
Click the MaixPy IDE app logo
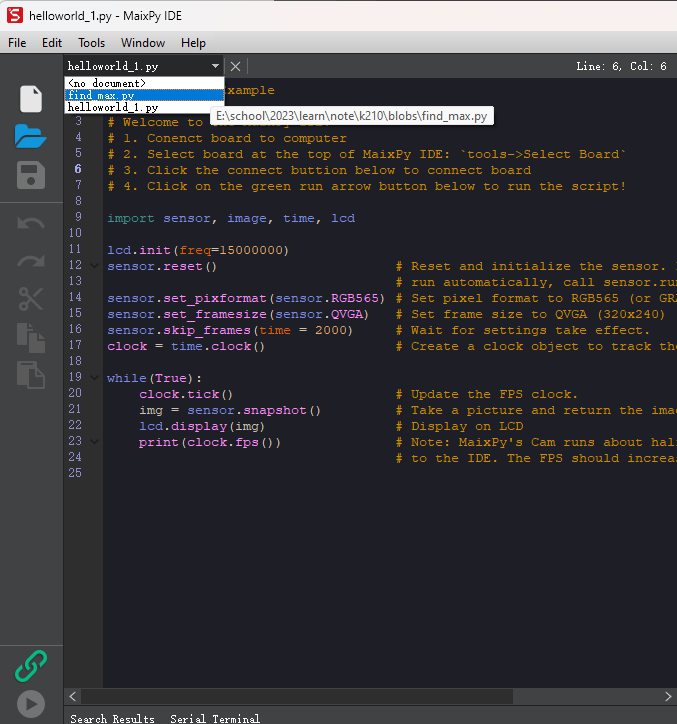click(x=15, y=15)
